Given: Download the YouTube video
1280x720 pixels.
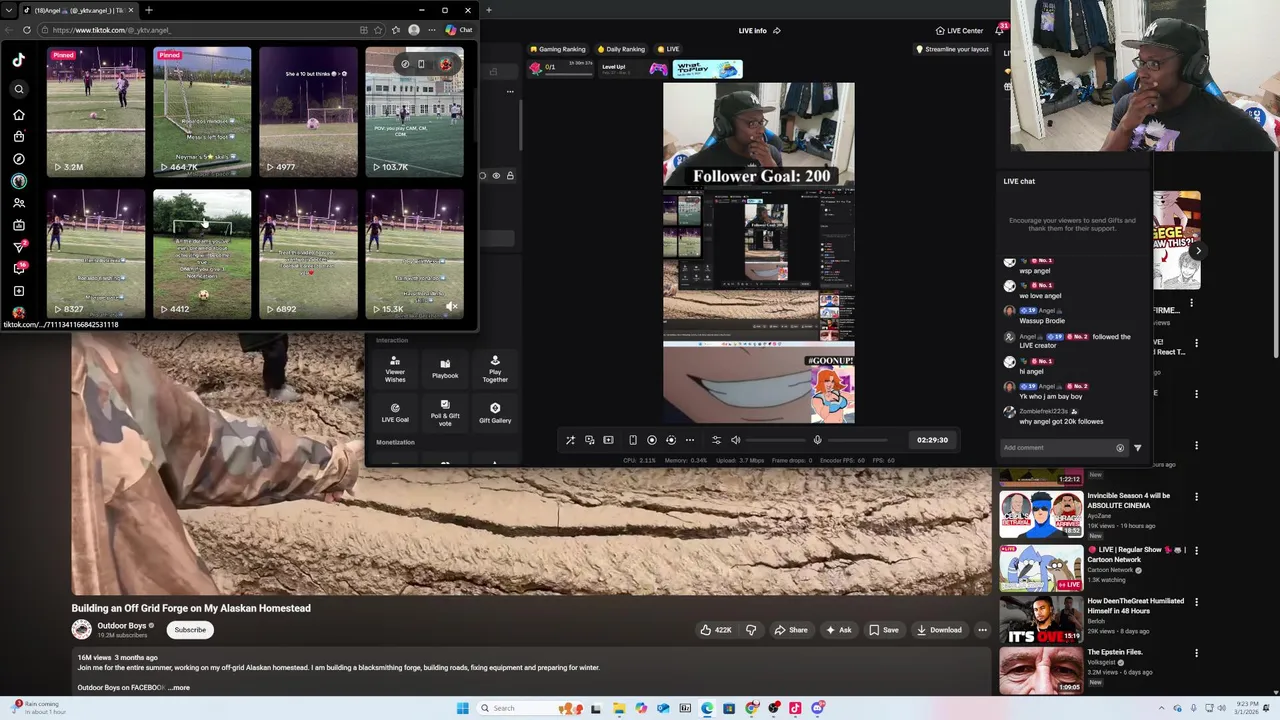Looking at the screenshot, I should (x=939, y=630).
